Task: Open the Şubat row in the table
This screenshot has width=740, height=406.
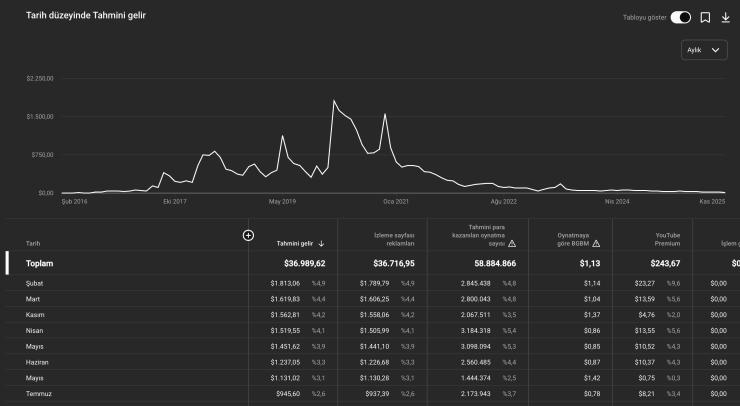Action: 35,283
